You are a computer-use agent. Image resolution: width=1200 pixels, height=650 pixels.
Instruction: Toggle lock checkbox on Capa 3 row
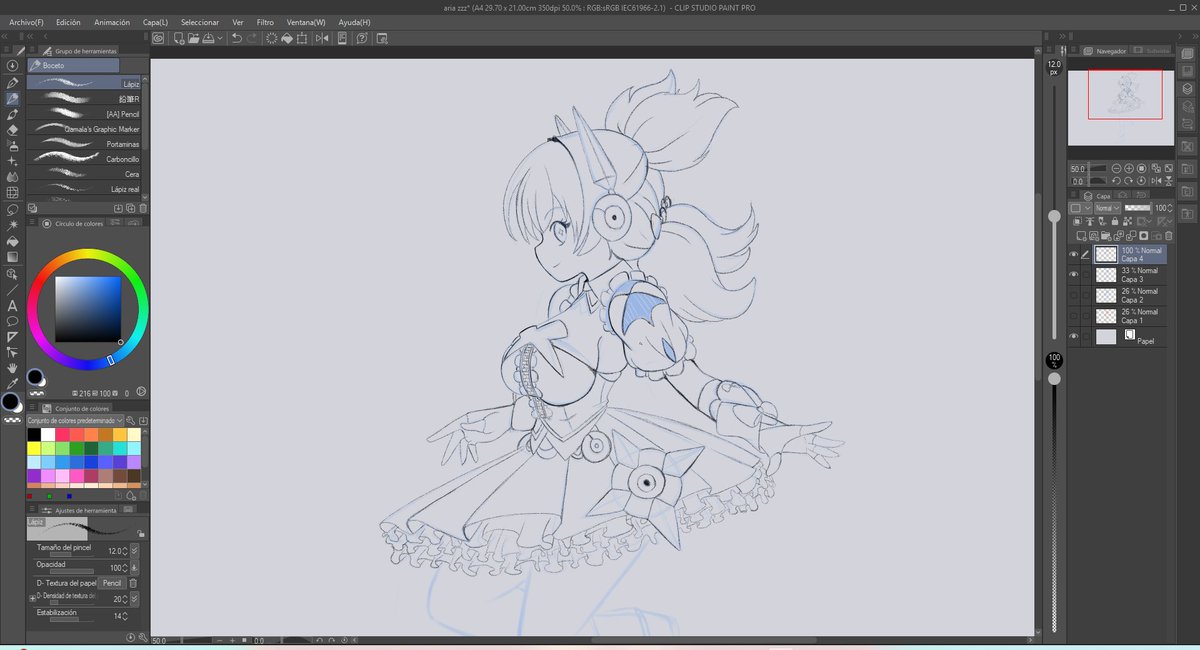pyautogui.click(x=1085, y=273)
